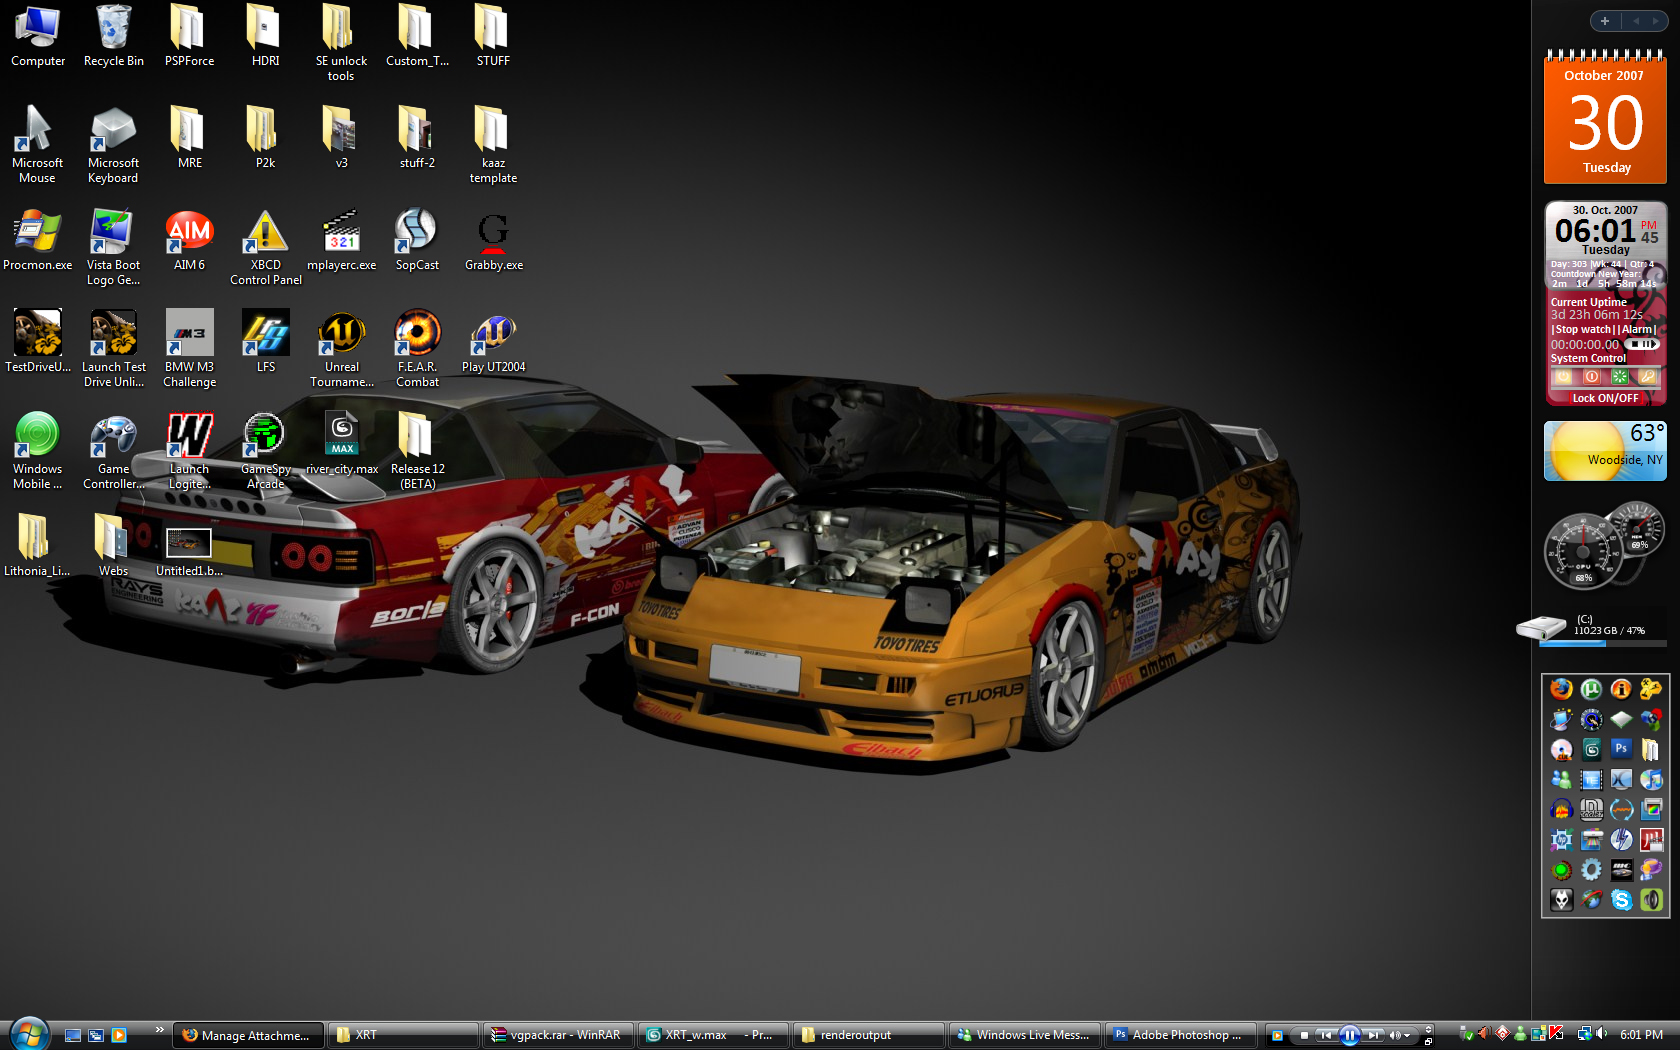Expand hidden Quick Launch items chevron

pos(159,1030)
